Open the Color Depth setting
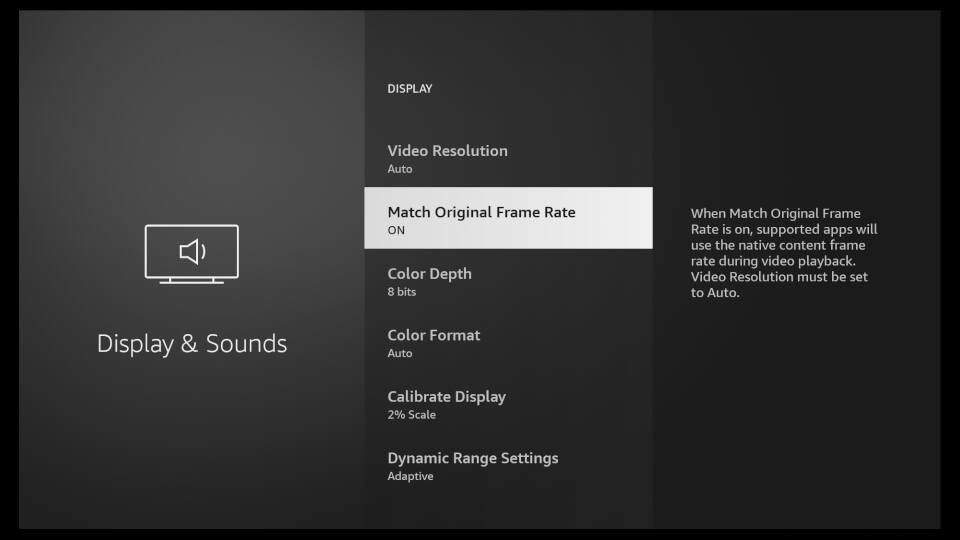The image size is (960, 540). [x=508, y=280]
